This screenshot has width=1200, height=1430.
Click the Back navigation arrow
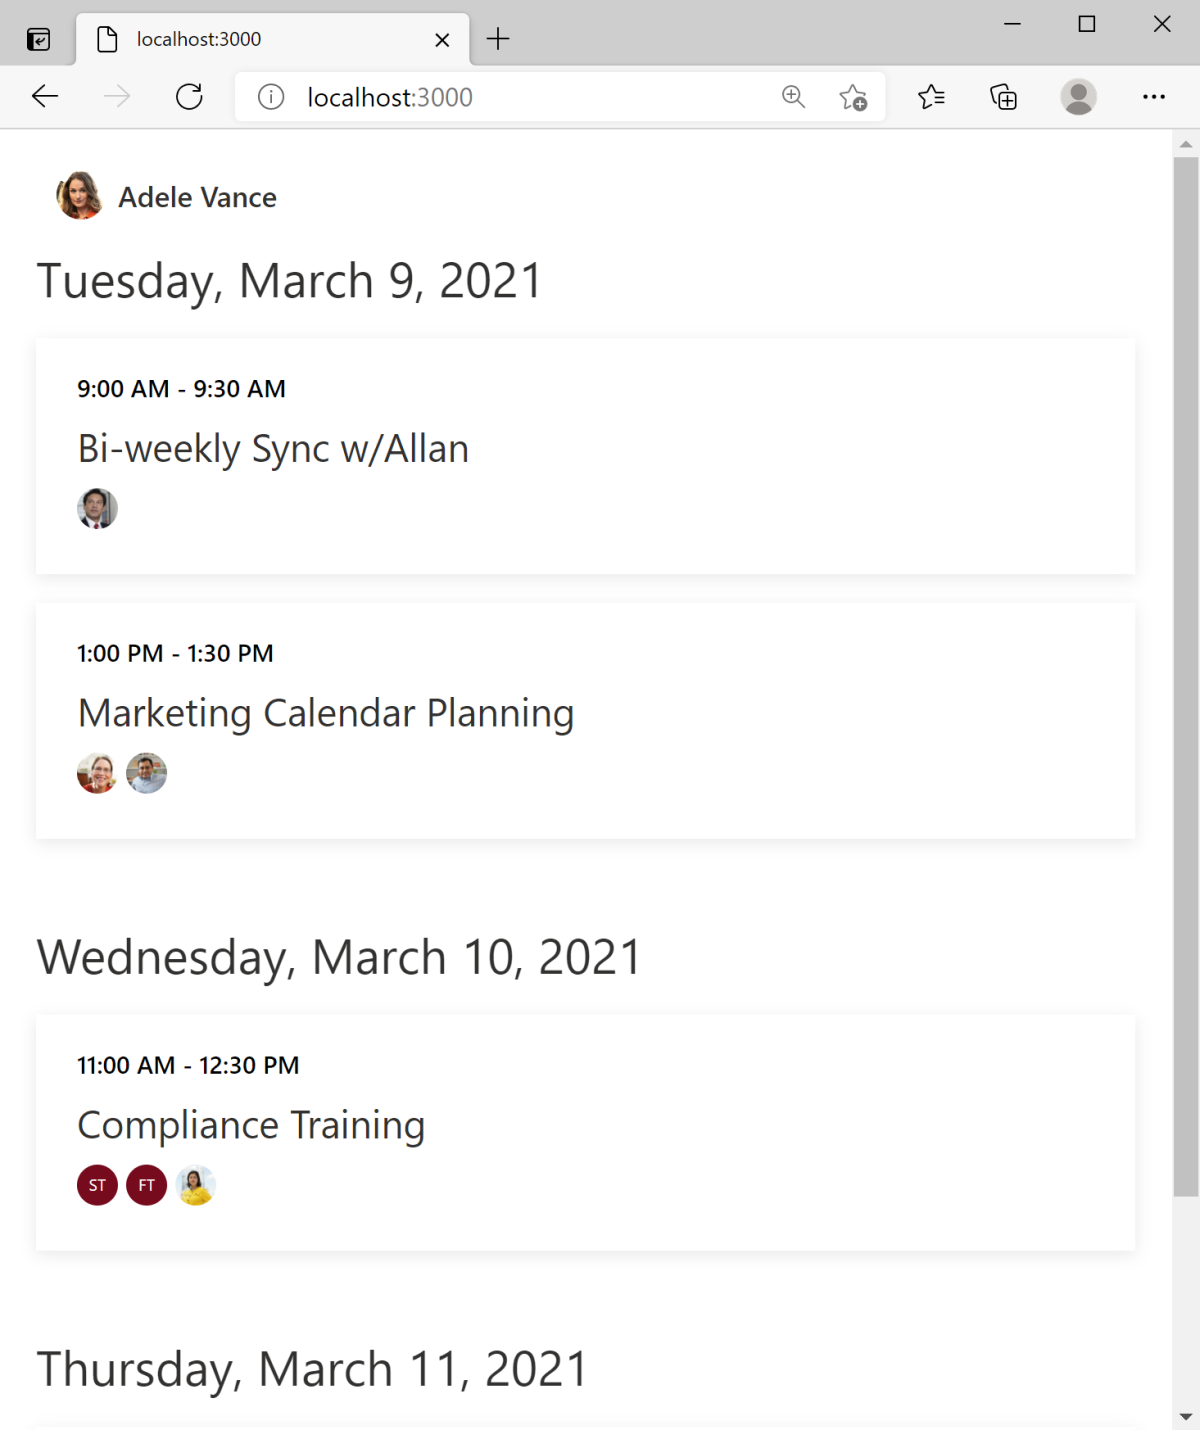coord(43,97)
